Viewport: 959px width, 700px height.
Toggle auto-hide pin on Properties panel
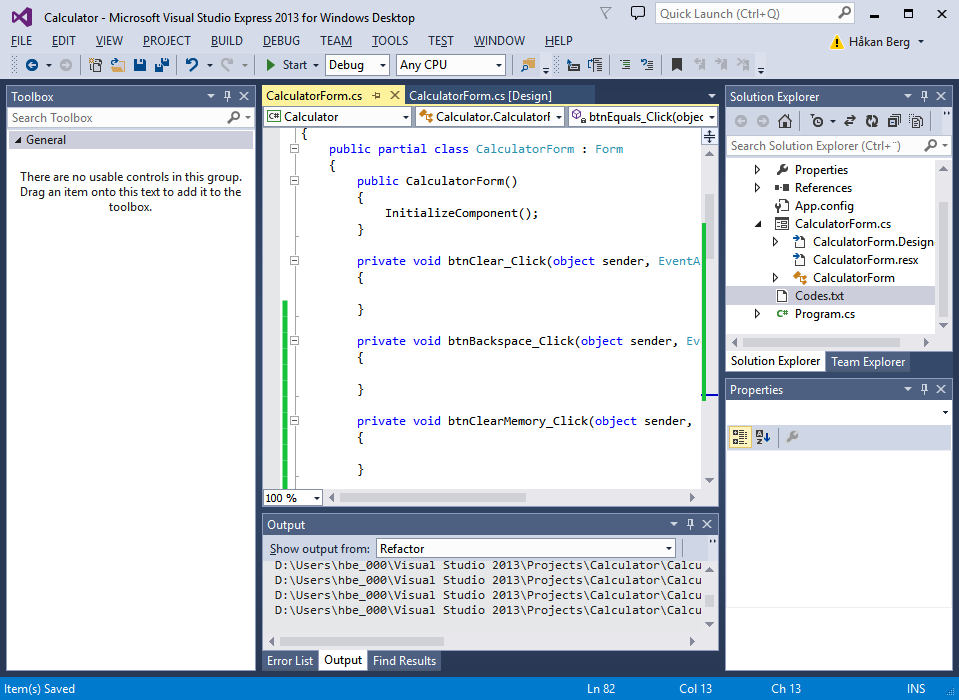pos(924,389)
